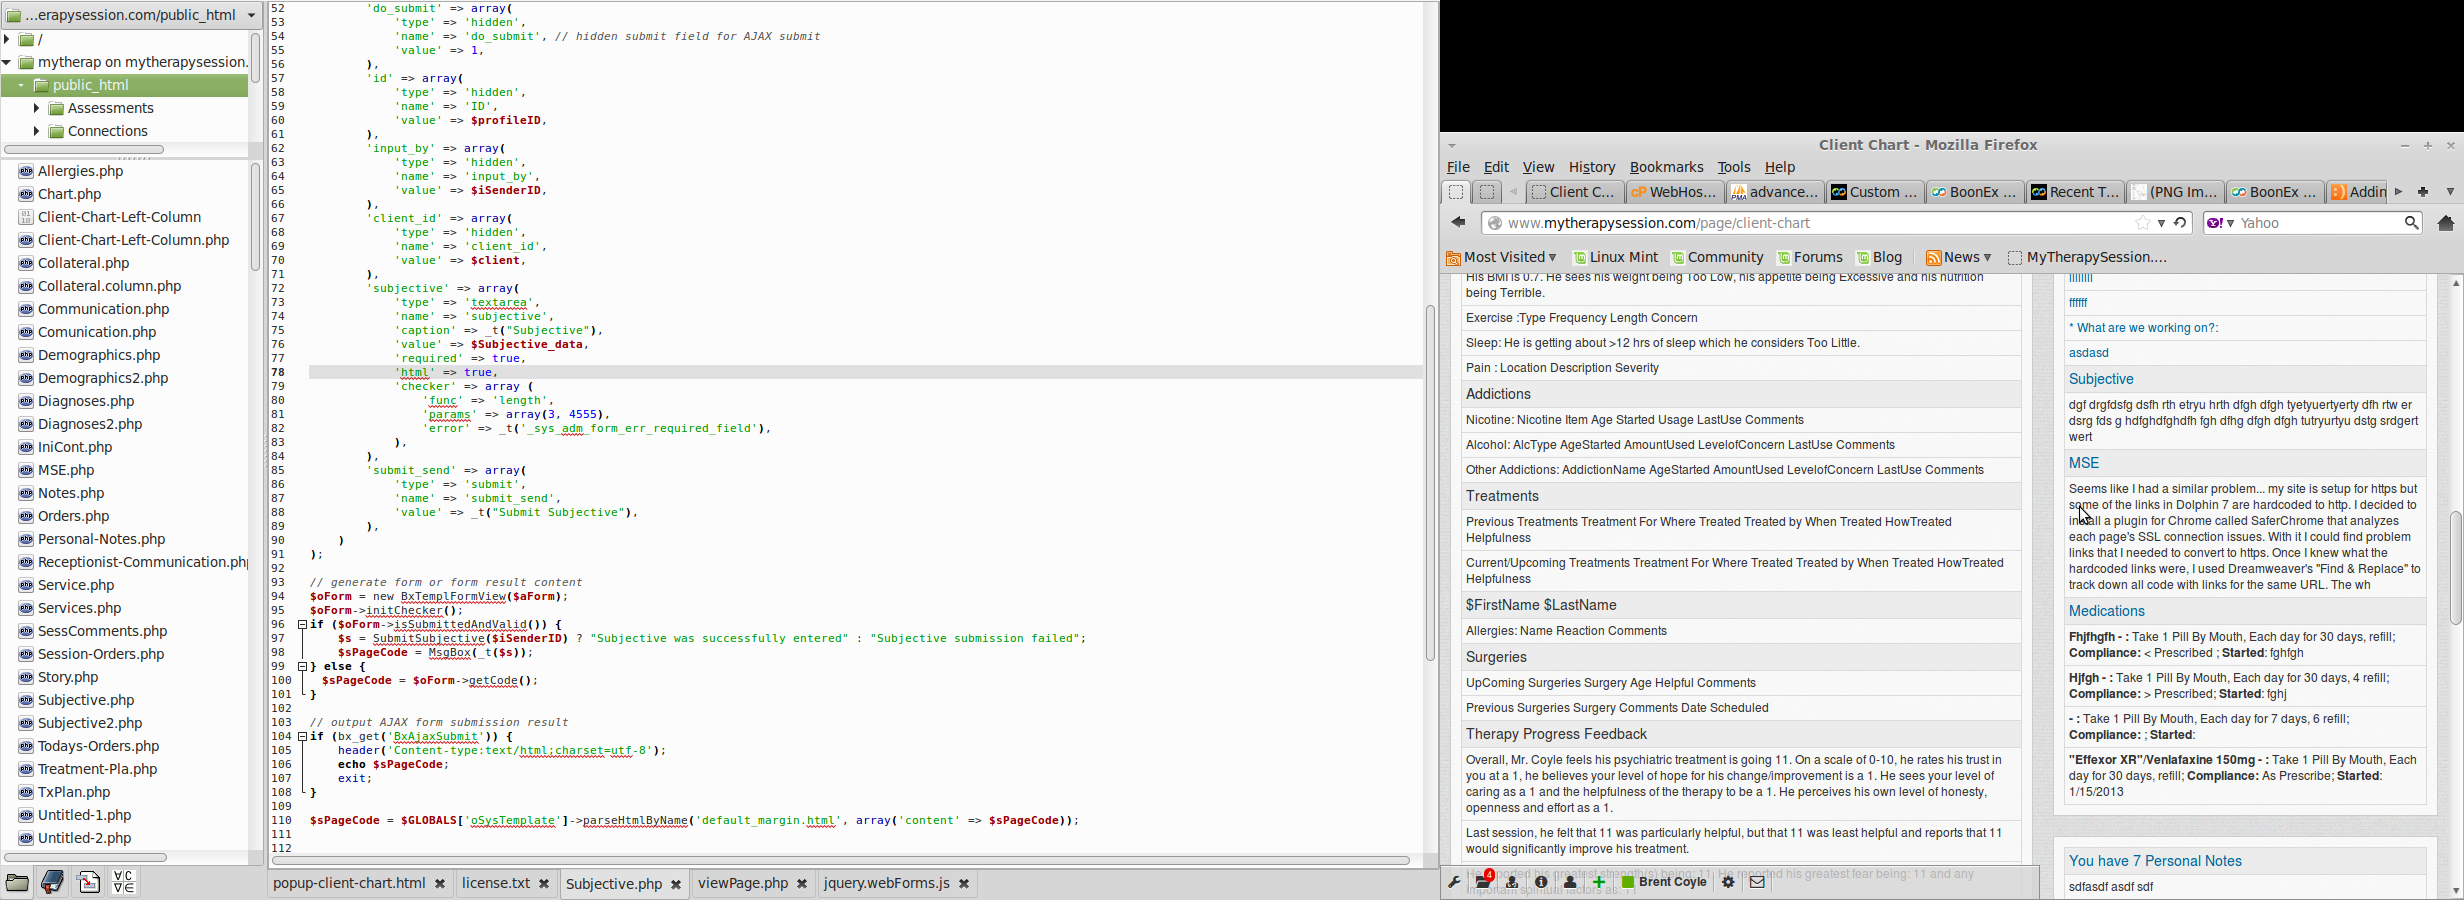This screenshot has height=900, width=2464.
Task: Open the Bookmarks menu in Firefox
Action: [x=1666, y=167]
